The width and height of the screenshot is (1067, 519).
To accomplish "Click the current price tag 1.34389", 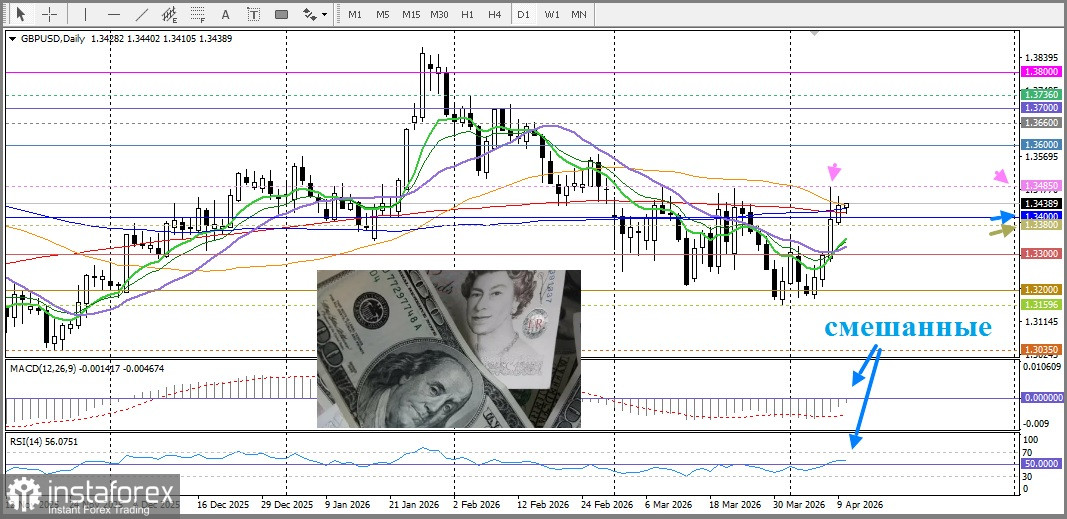I will [1042, 203].
